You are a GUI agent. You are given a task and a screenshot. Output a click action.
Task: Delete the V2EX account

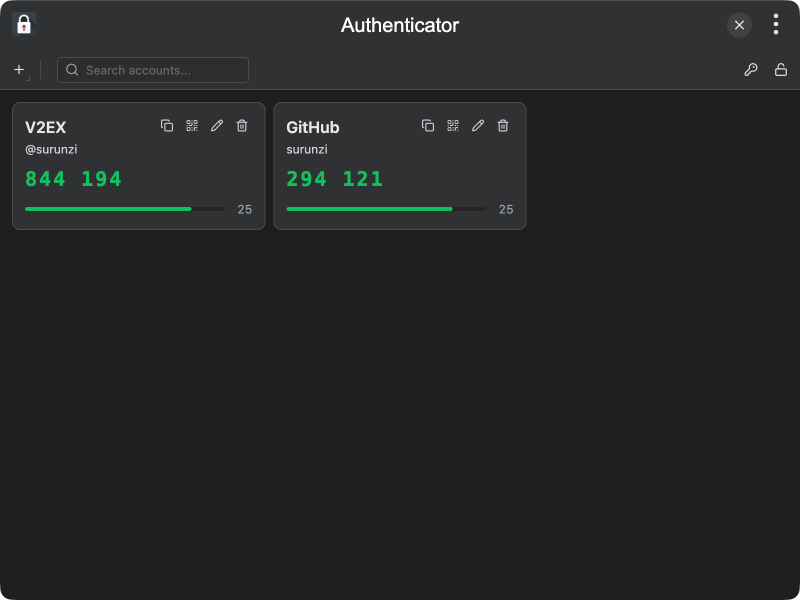coord(242,126)
